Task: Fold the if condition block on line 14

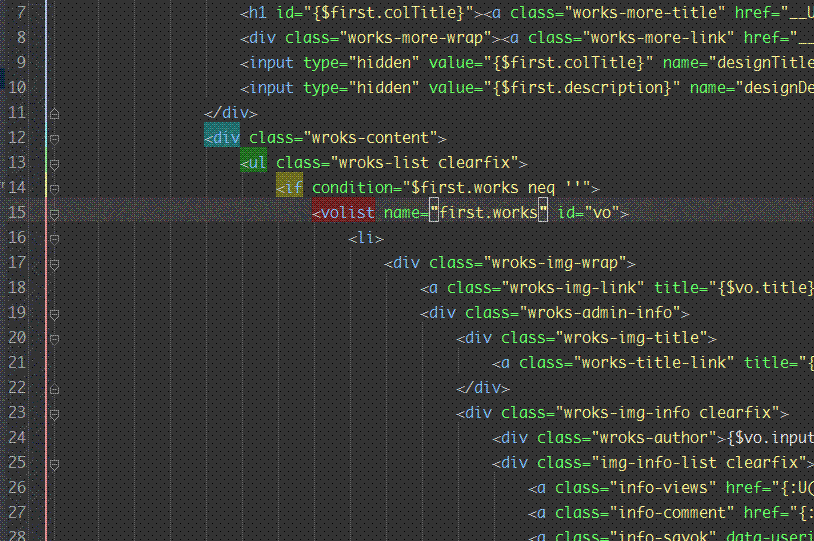Action: tap(55, 188)
